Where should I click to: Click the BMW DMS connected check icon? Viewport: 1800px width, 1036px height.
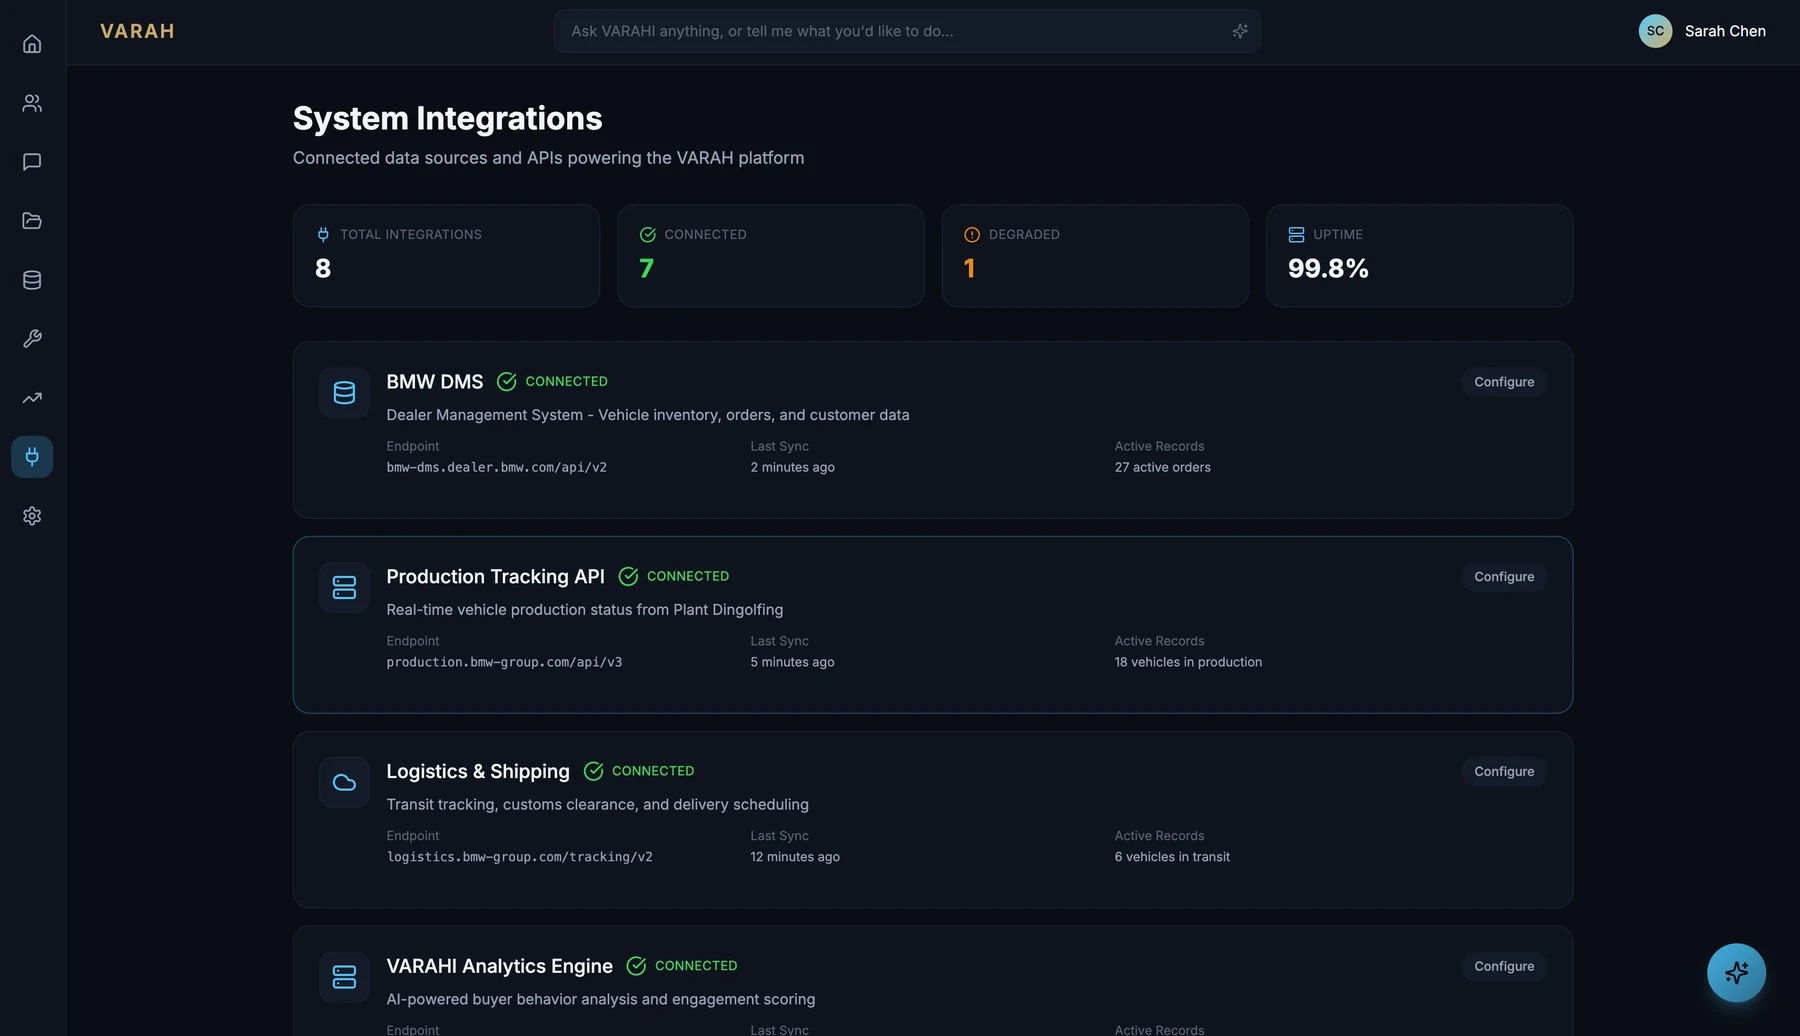point(507,382)
